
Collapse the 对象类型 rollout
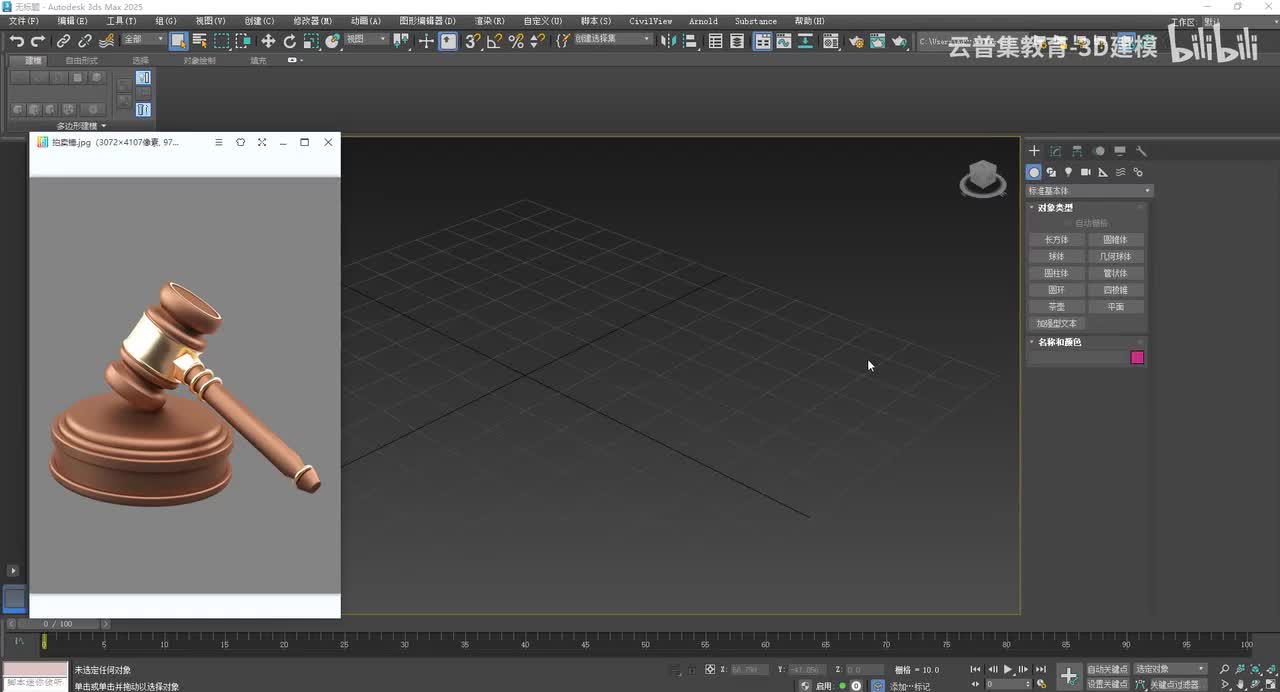(x=1055, y=208)
